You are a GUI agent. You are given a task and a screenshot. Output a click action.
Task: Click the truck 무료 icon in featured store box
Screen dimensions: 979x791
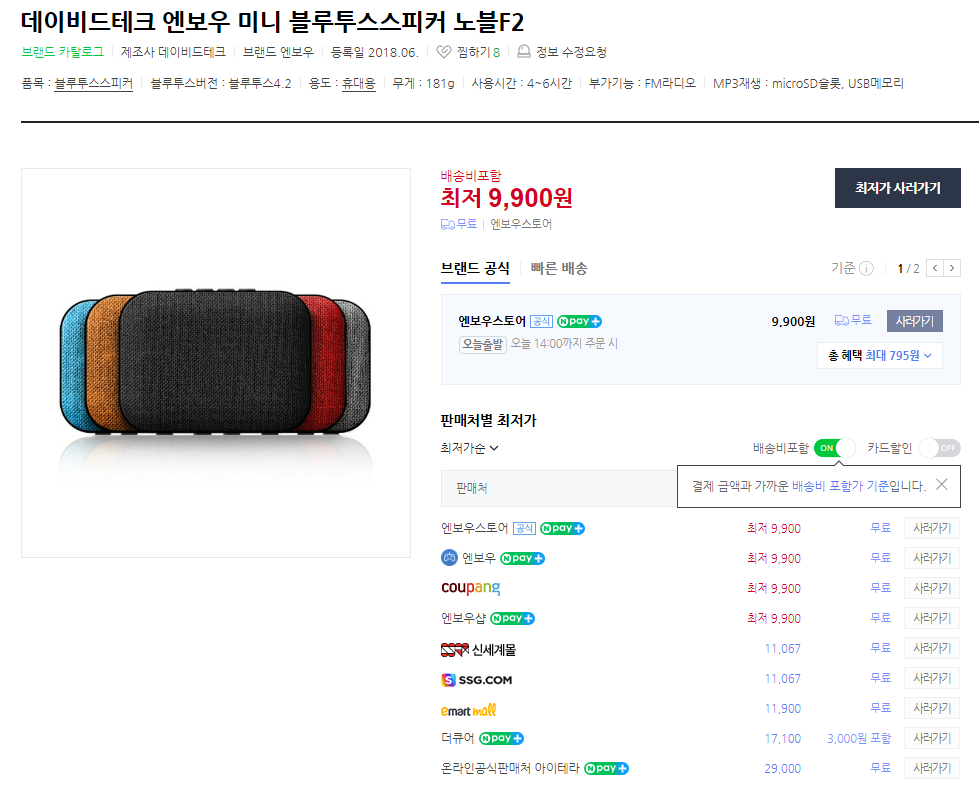click(842, 320)
